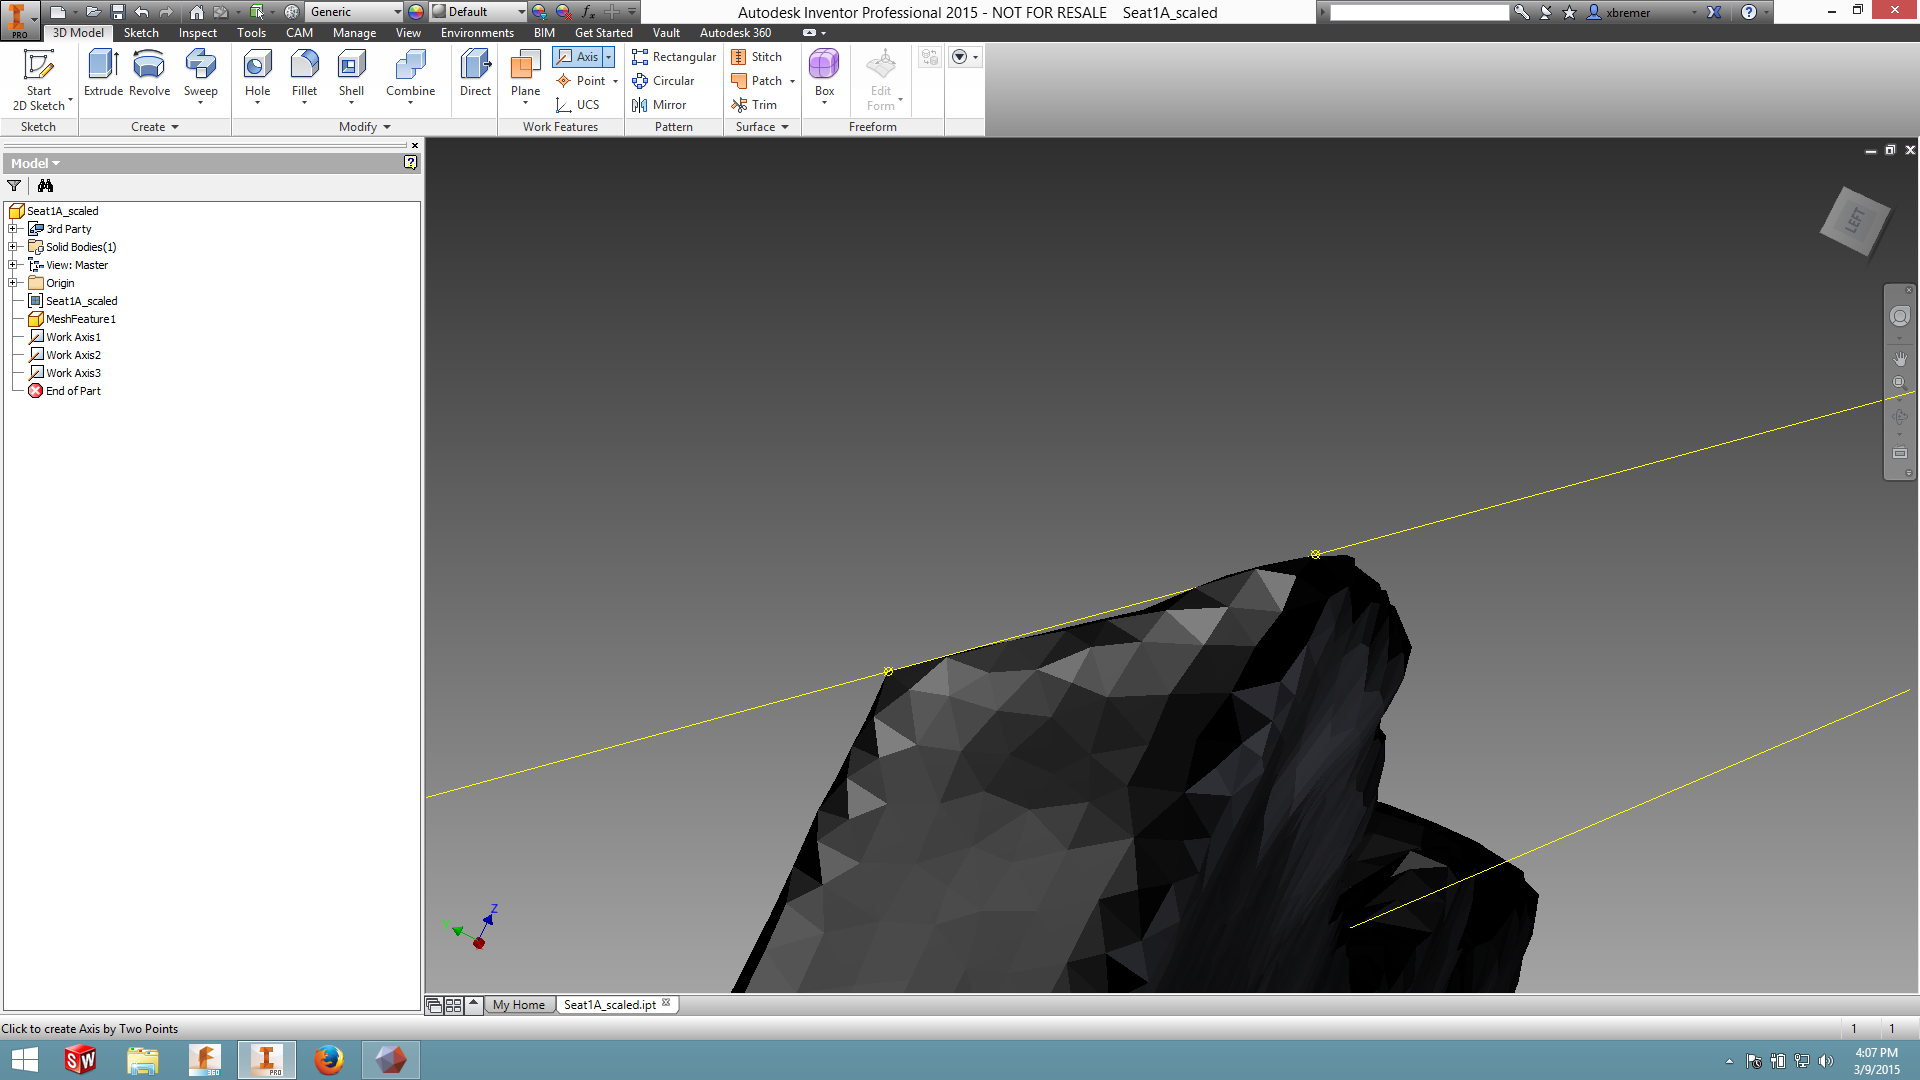Click the Save icon in quick access toolbar
Screen dimensions: 1920x1080
click(117, 12)
